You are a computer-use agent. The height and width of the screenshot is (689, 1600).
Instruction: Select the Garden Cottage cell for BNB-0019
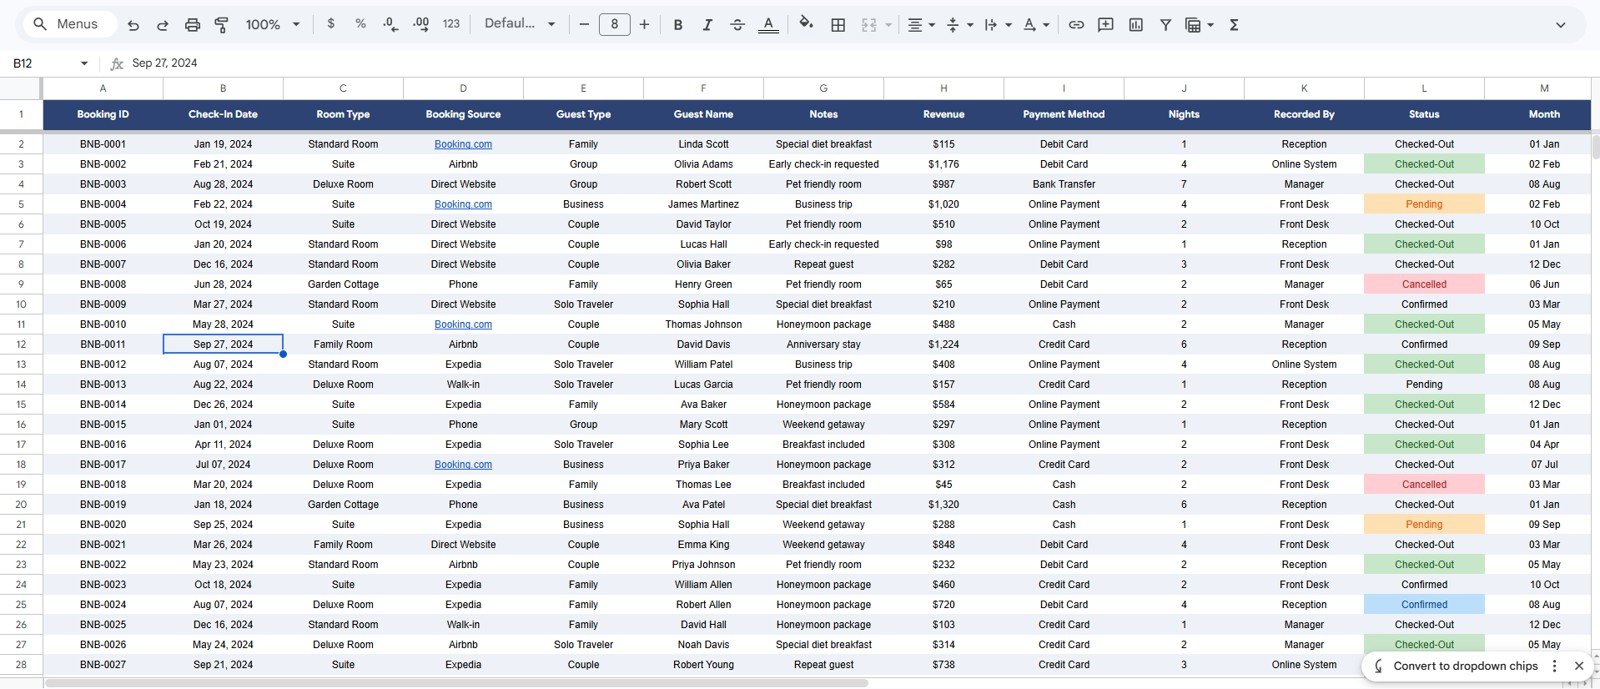(x=343, y=504)
